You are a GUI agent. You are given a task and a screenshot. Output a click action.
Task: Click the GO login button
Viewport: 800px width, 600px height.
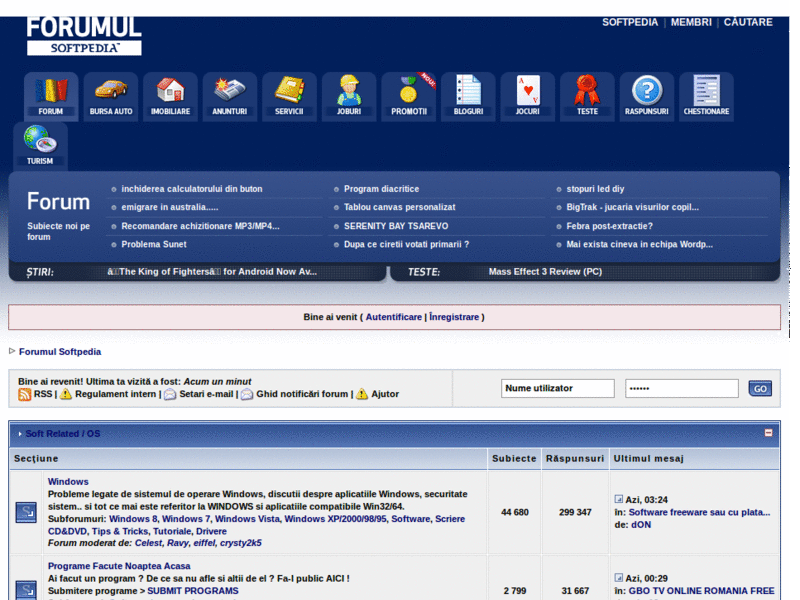pos(760,388)
